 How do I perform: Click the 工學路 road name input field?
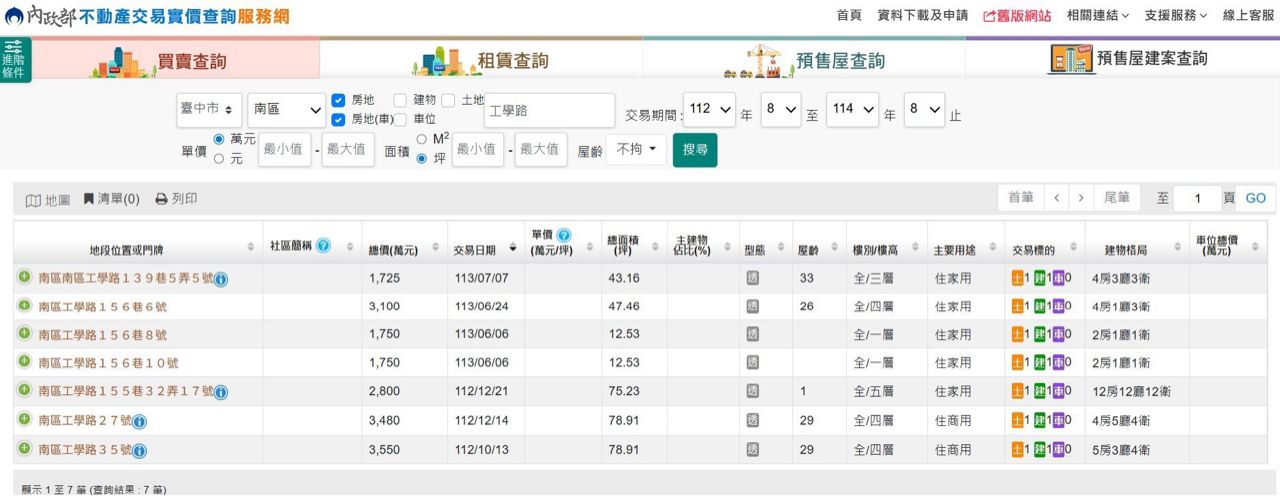click(549, 111)
